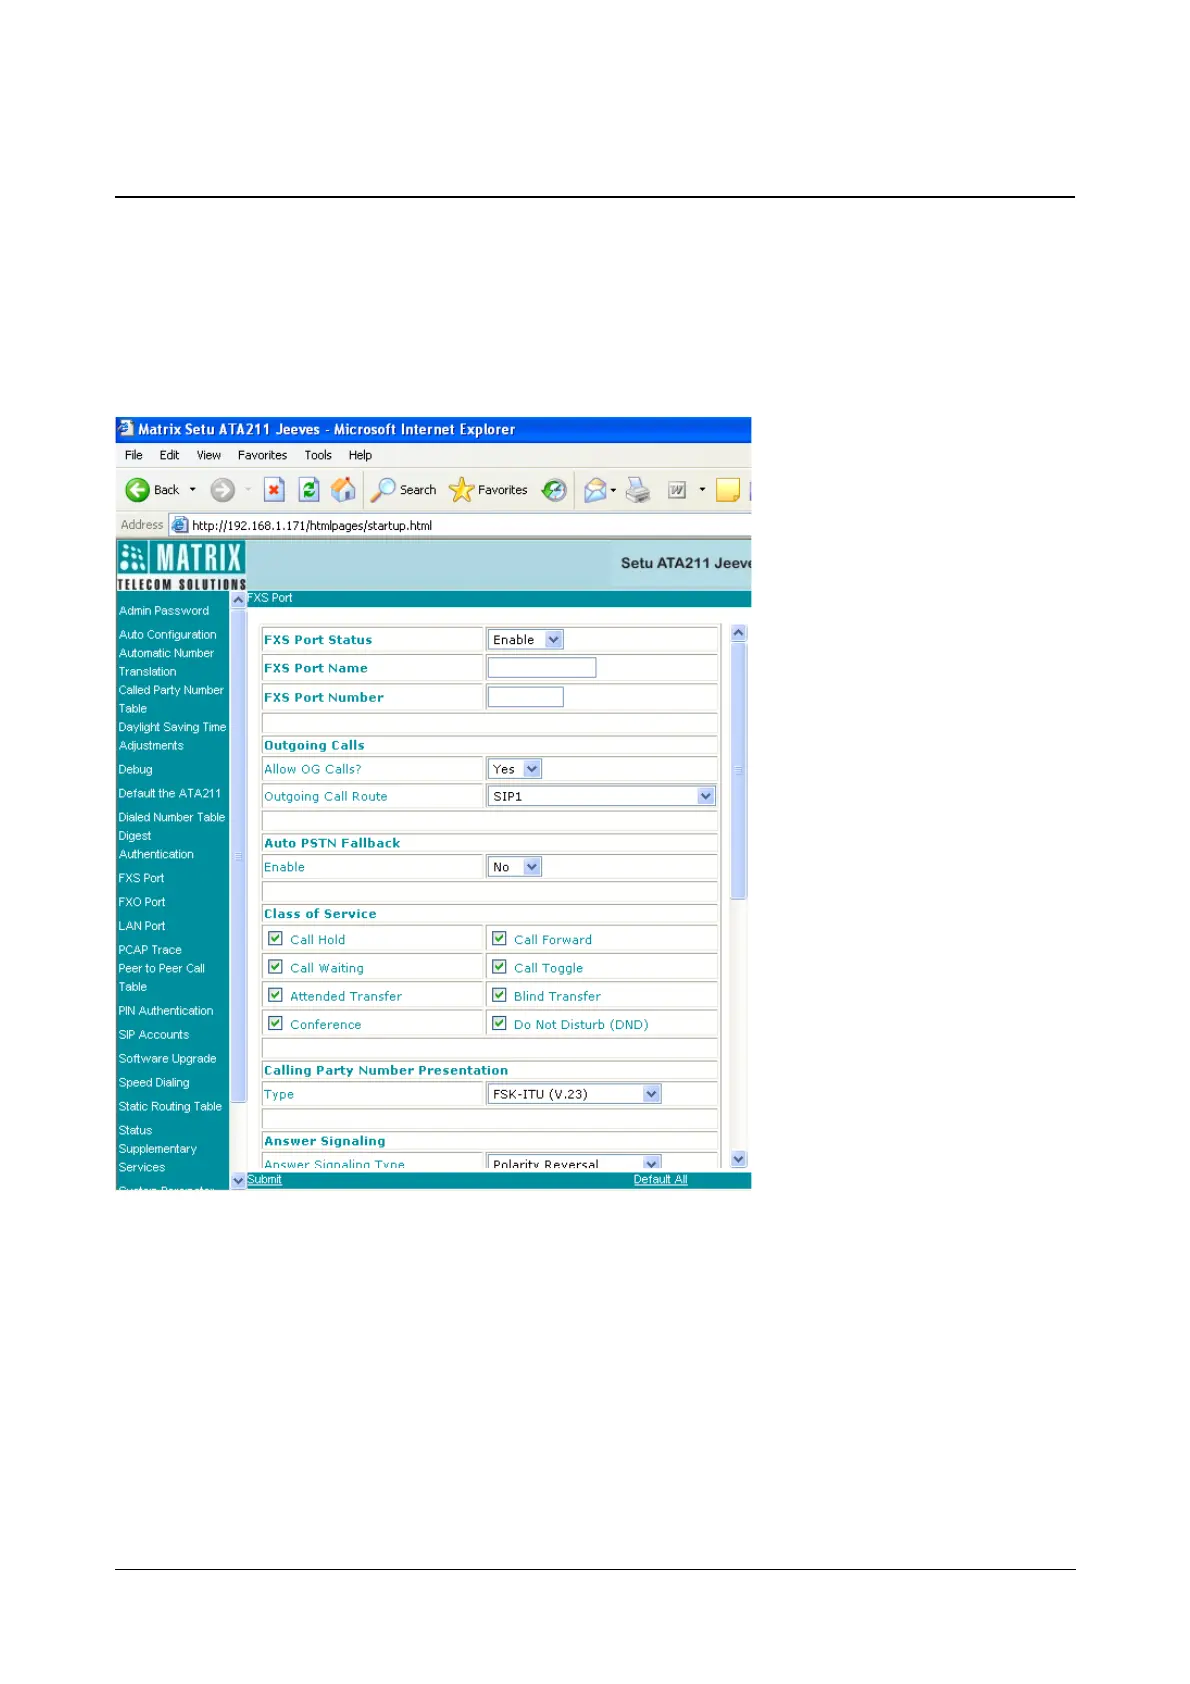This screenshot has width=1190, height=1684.
Task: Click the Submit link
Action: (264, 1179)
